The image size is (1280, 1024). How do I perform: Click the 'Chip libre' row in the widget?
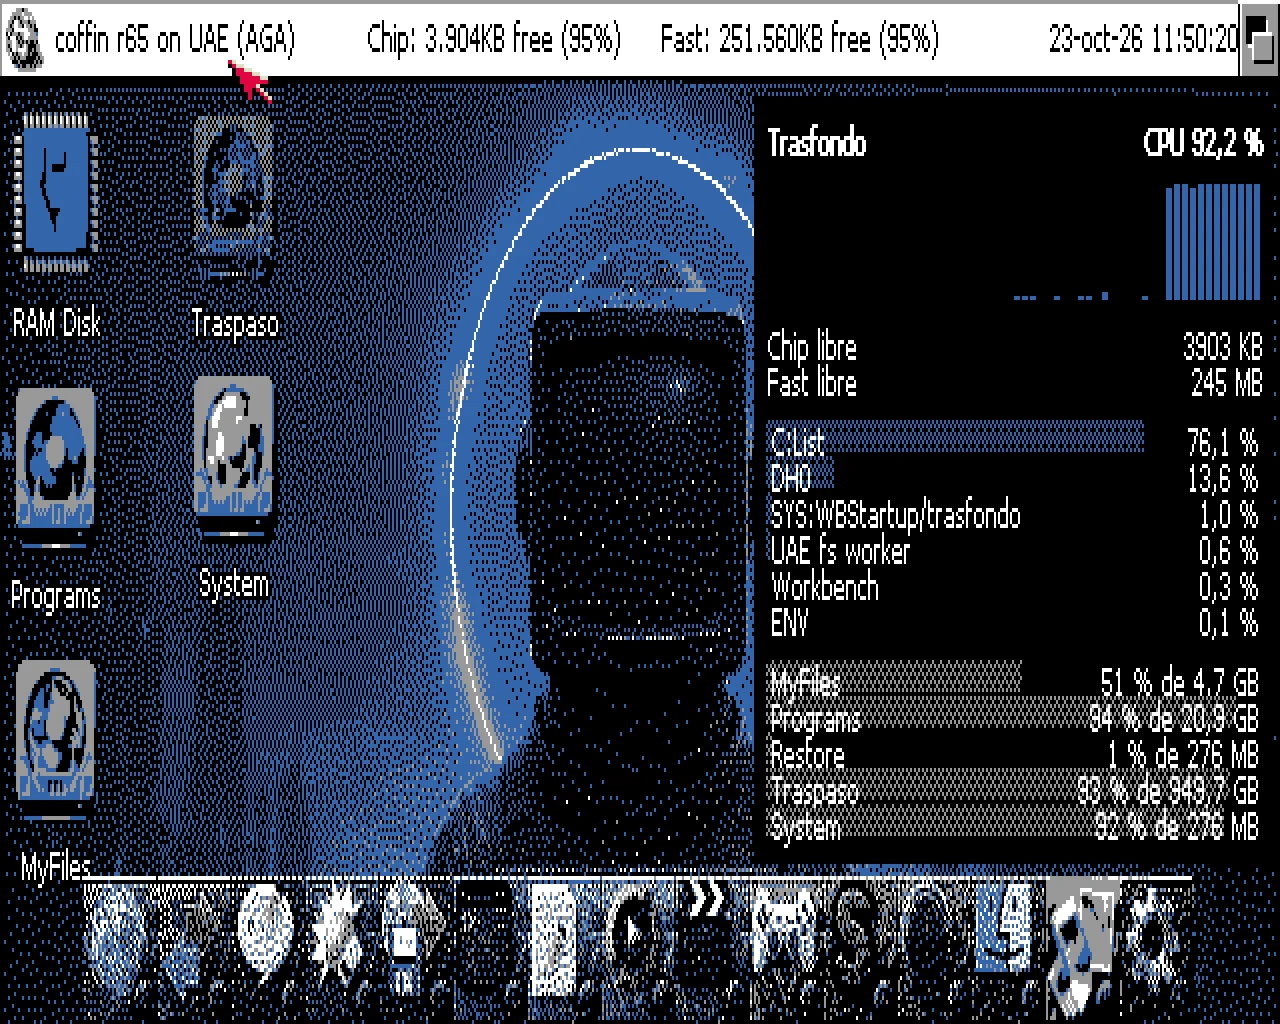click(x=1014, y=347)
